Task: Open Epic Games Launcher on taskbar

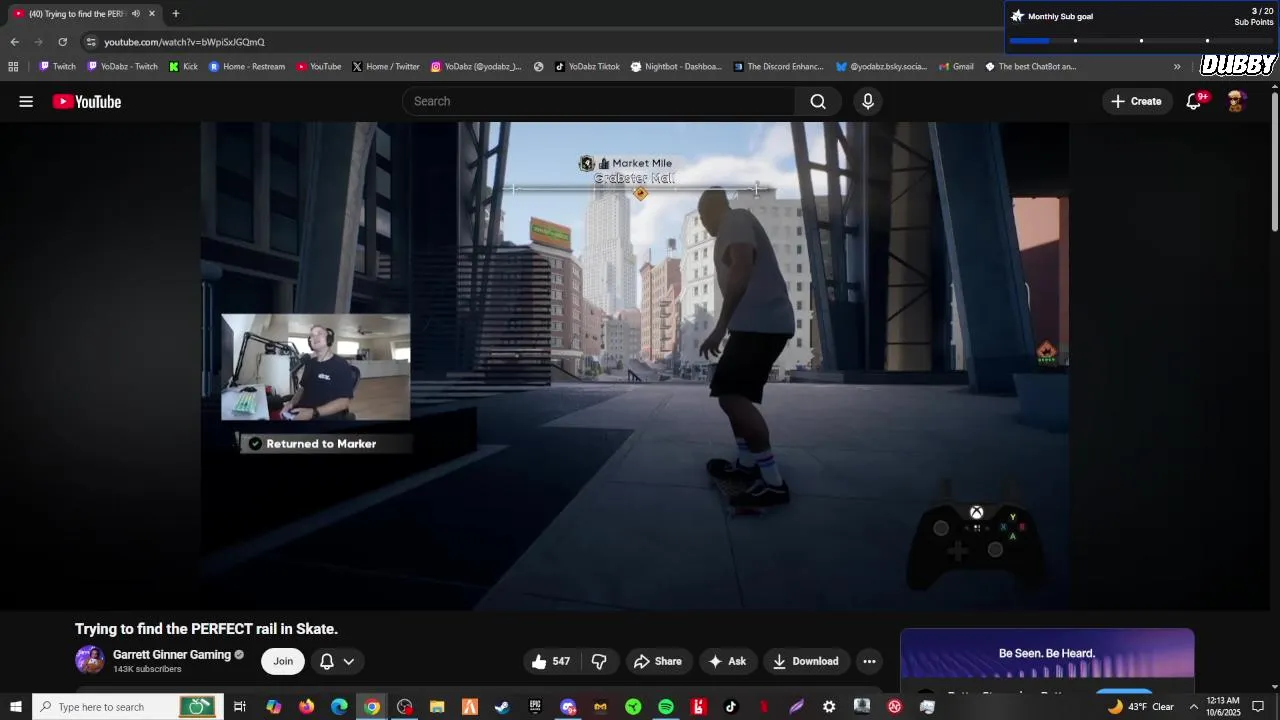Action: (535, 707)
